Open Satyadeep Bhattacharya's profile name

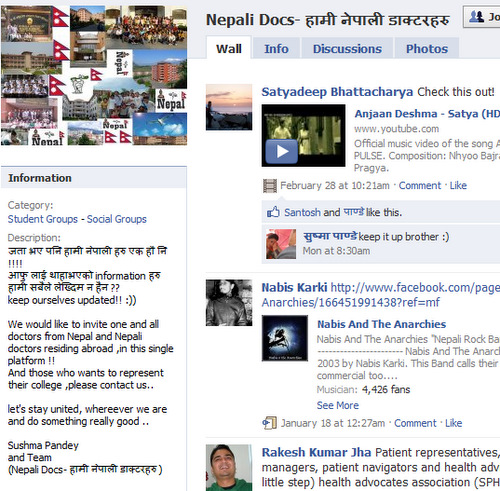(x=337, y=92)
